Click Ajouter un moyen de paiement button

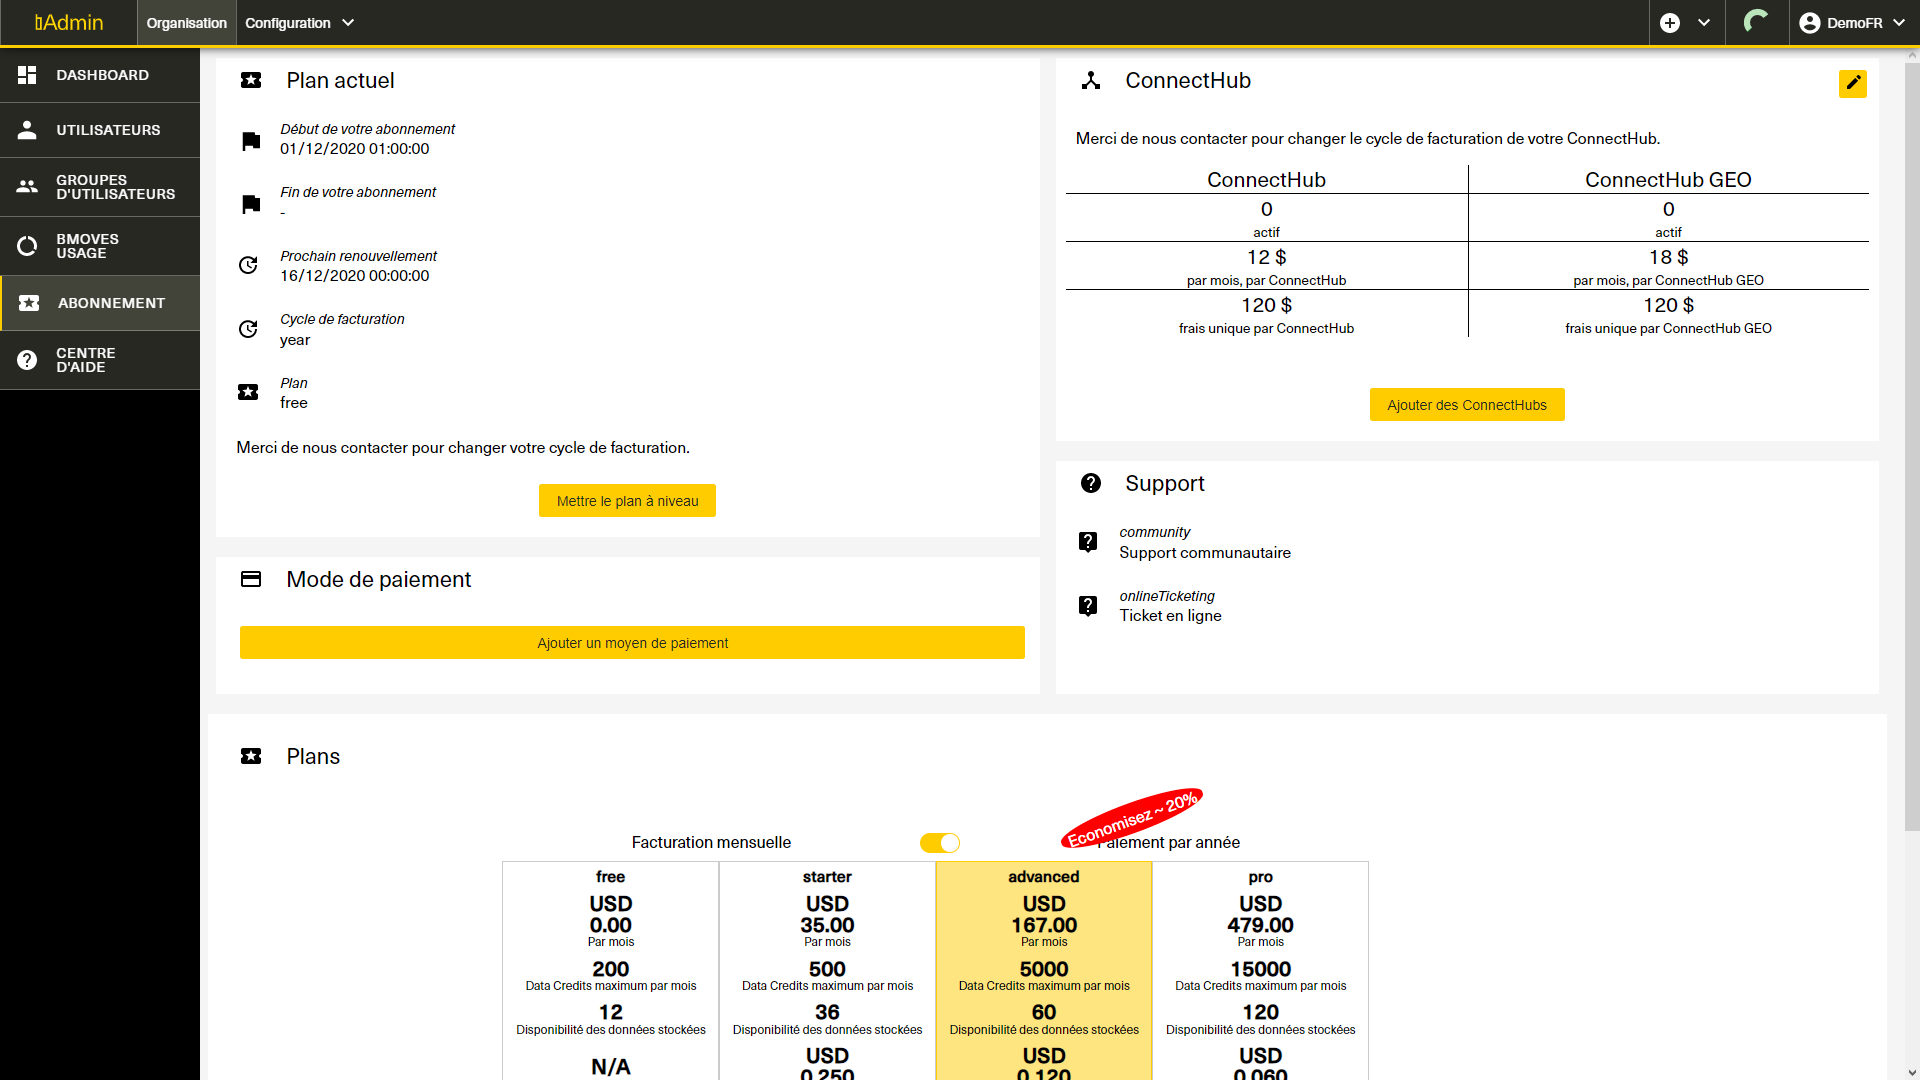(632, 643)
